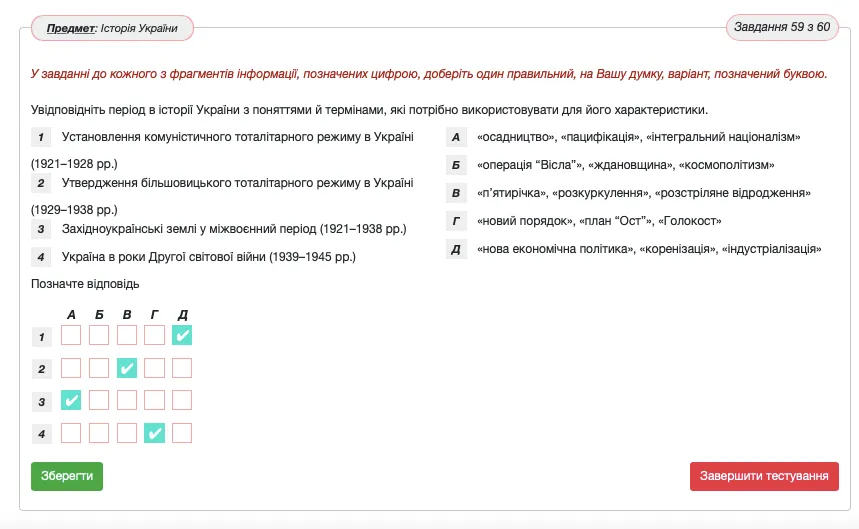
Task: Uncheck the Д checkbox in row 1
Action: tap(182, 336)
